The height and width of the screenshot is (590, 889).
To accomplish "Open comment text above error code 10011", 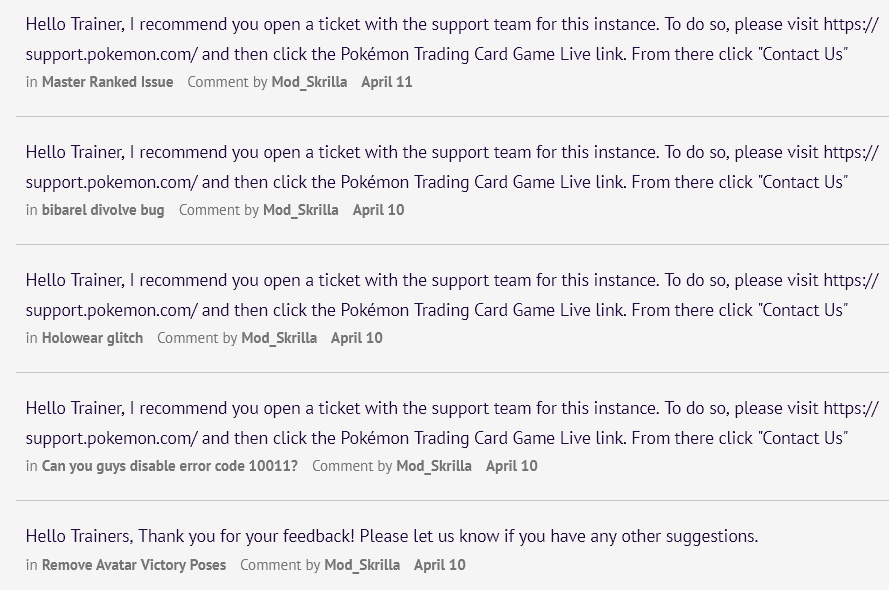I will coord(452,423).
